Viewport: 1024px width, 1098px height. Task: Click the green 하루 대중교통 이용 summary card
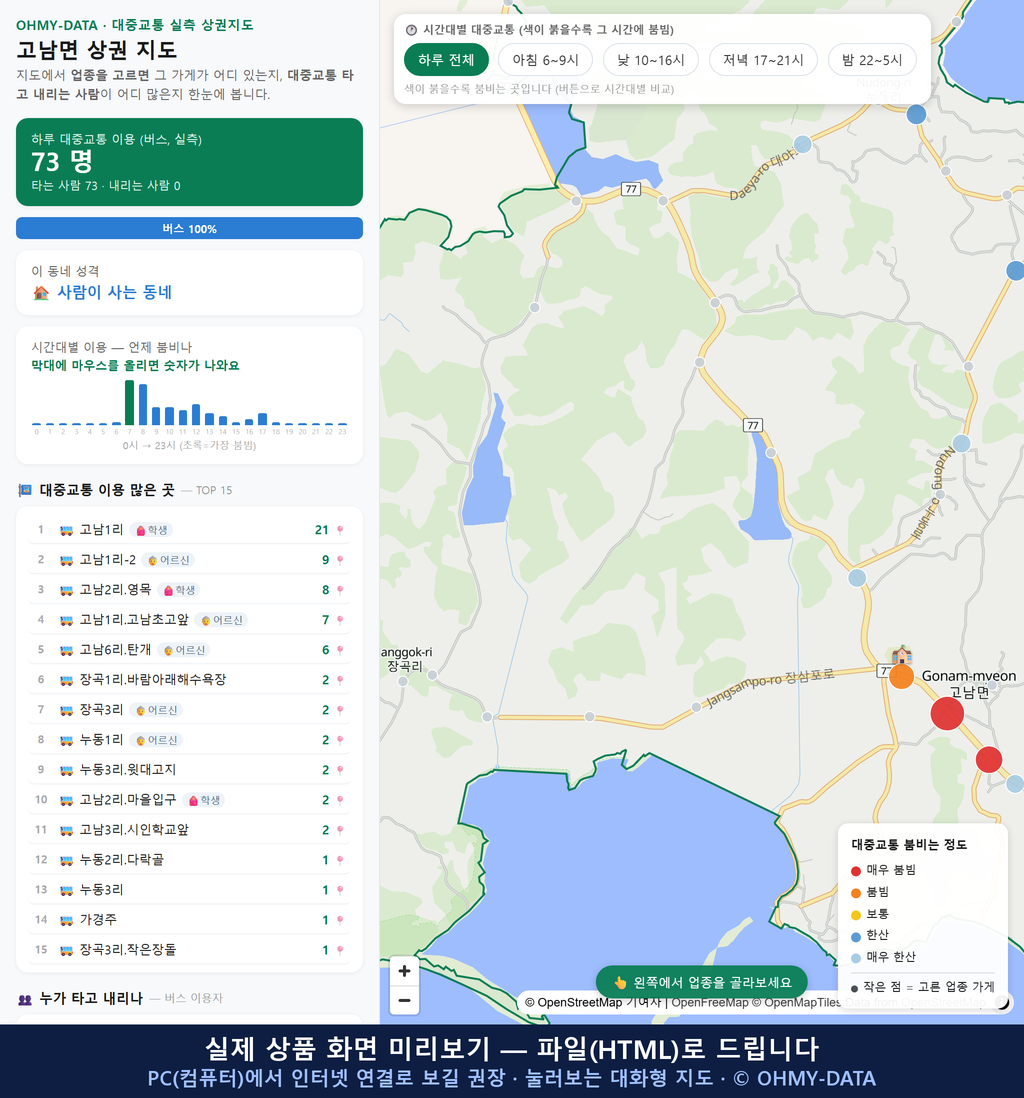(x=189, y=162)
